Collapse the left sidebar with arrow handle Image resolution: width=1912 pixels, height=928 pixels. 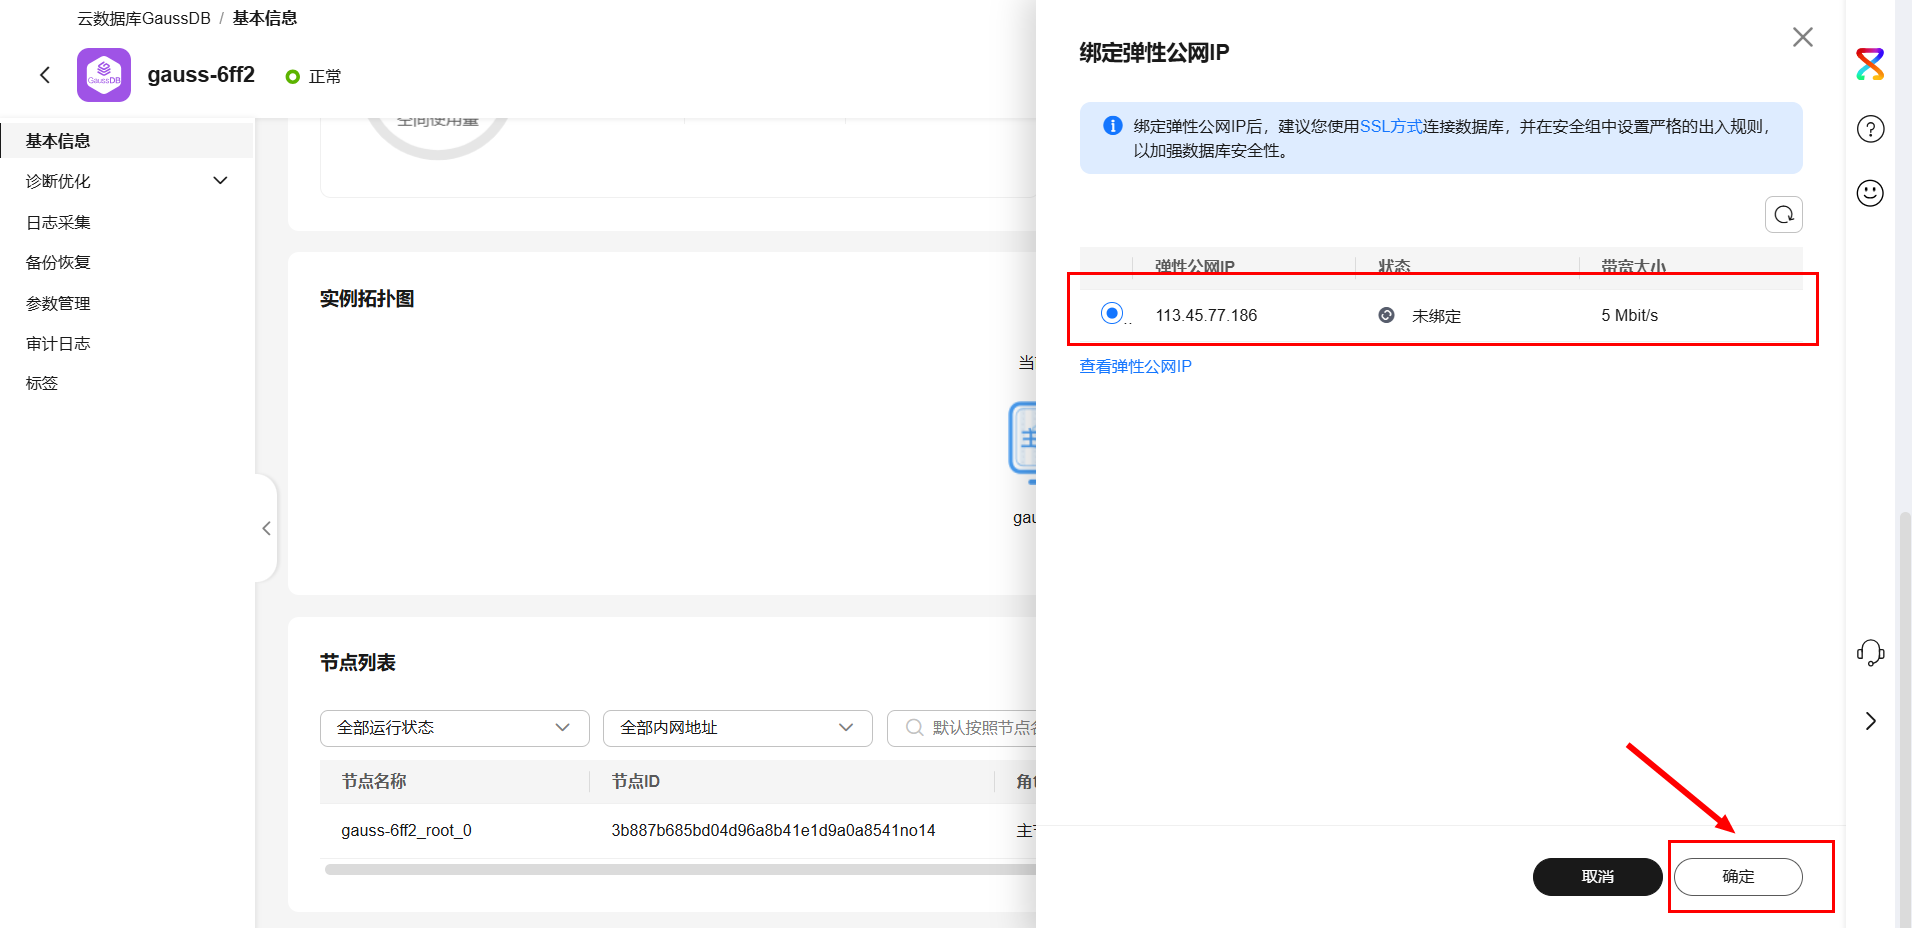tap(266, 528)
